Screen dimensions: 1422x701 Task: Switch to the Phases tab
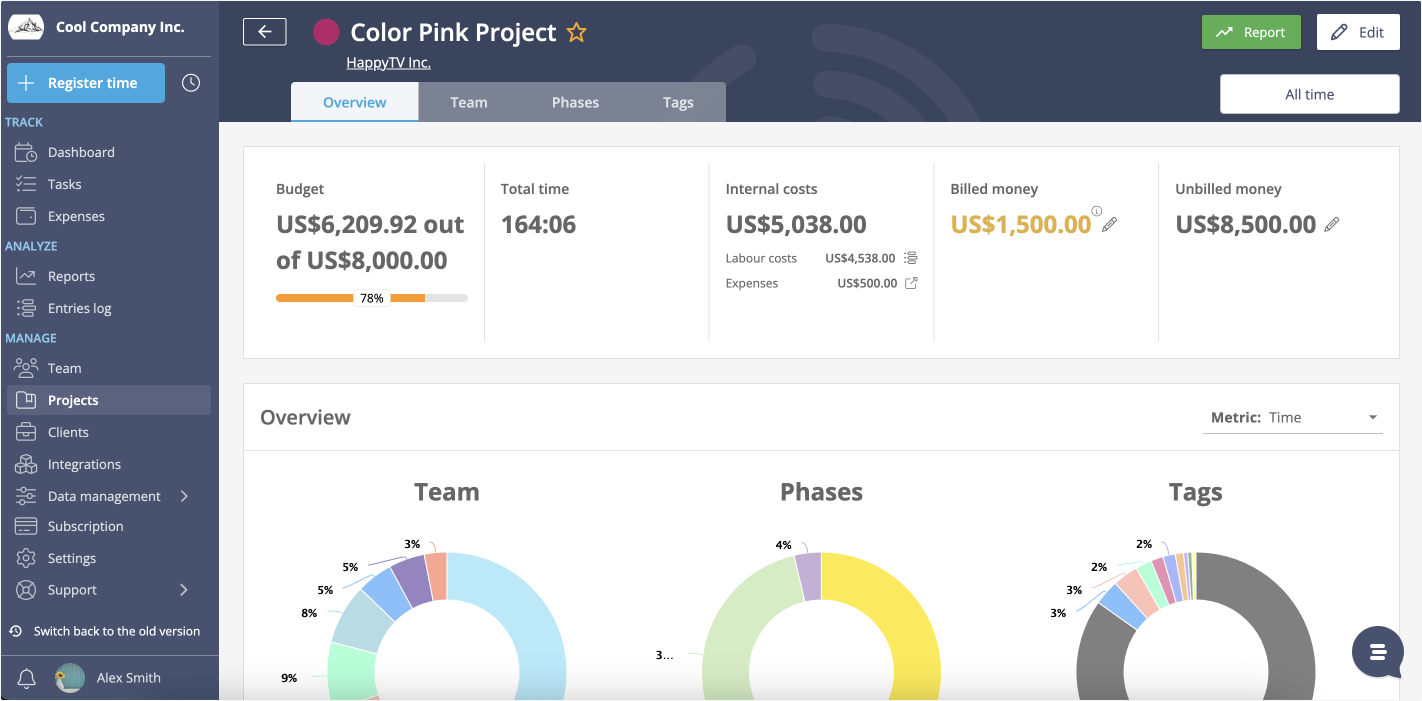(575, 101)
